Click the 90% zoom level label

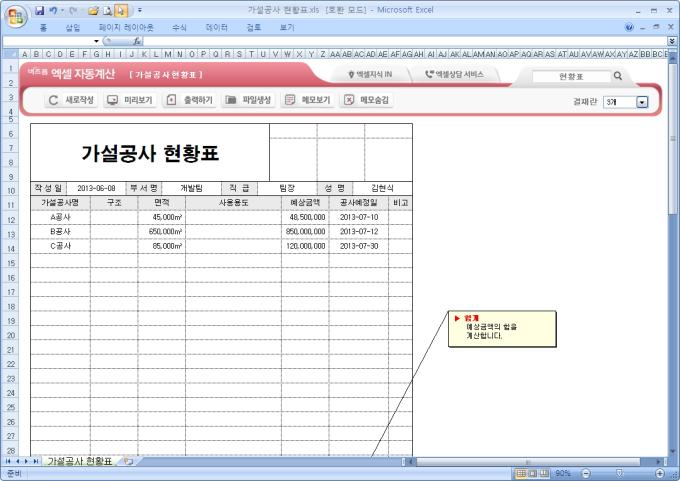click(x=562, y=473)
